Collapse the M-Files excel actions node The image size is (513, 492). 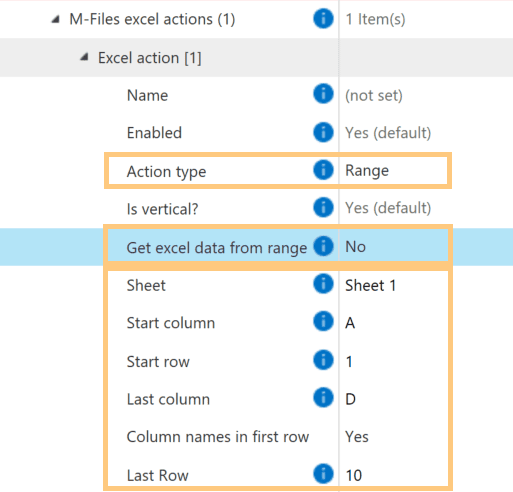(56, 19)
